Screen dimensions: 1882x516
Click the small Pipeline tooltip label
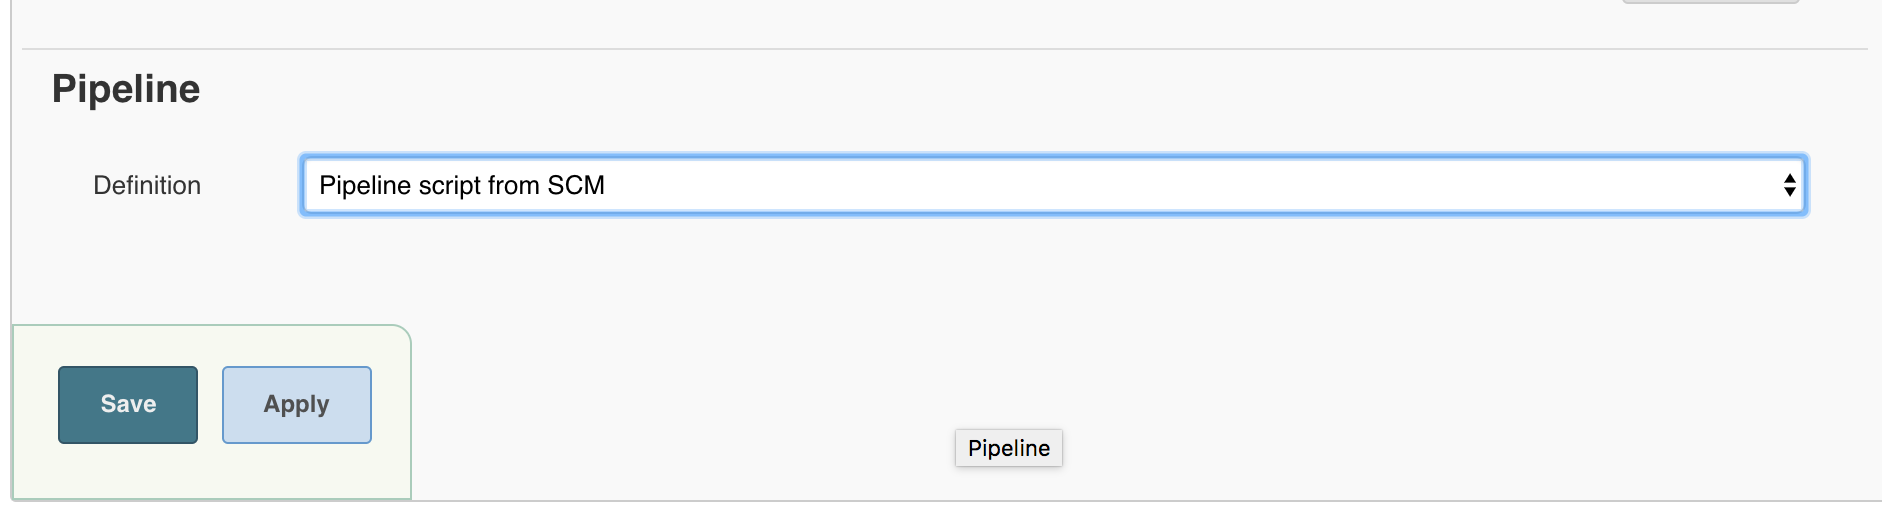pyautogui.click(x=1008, y=448)
